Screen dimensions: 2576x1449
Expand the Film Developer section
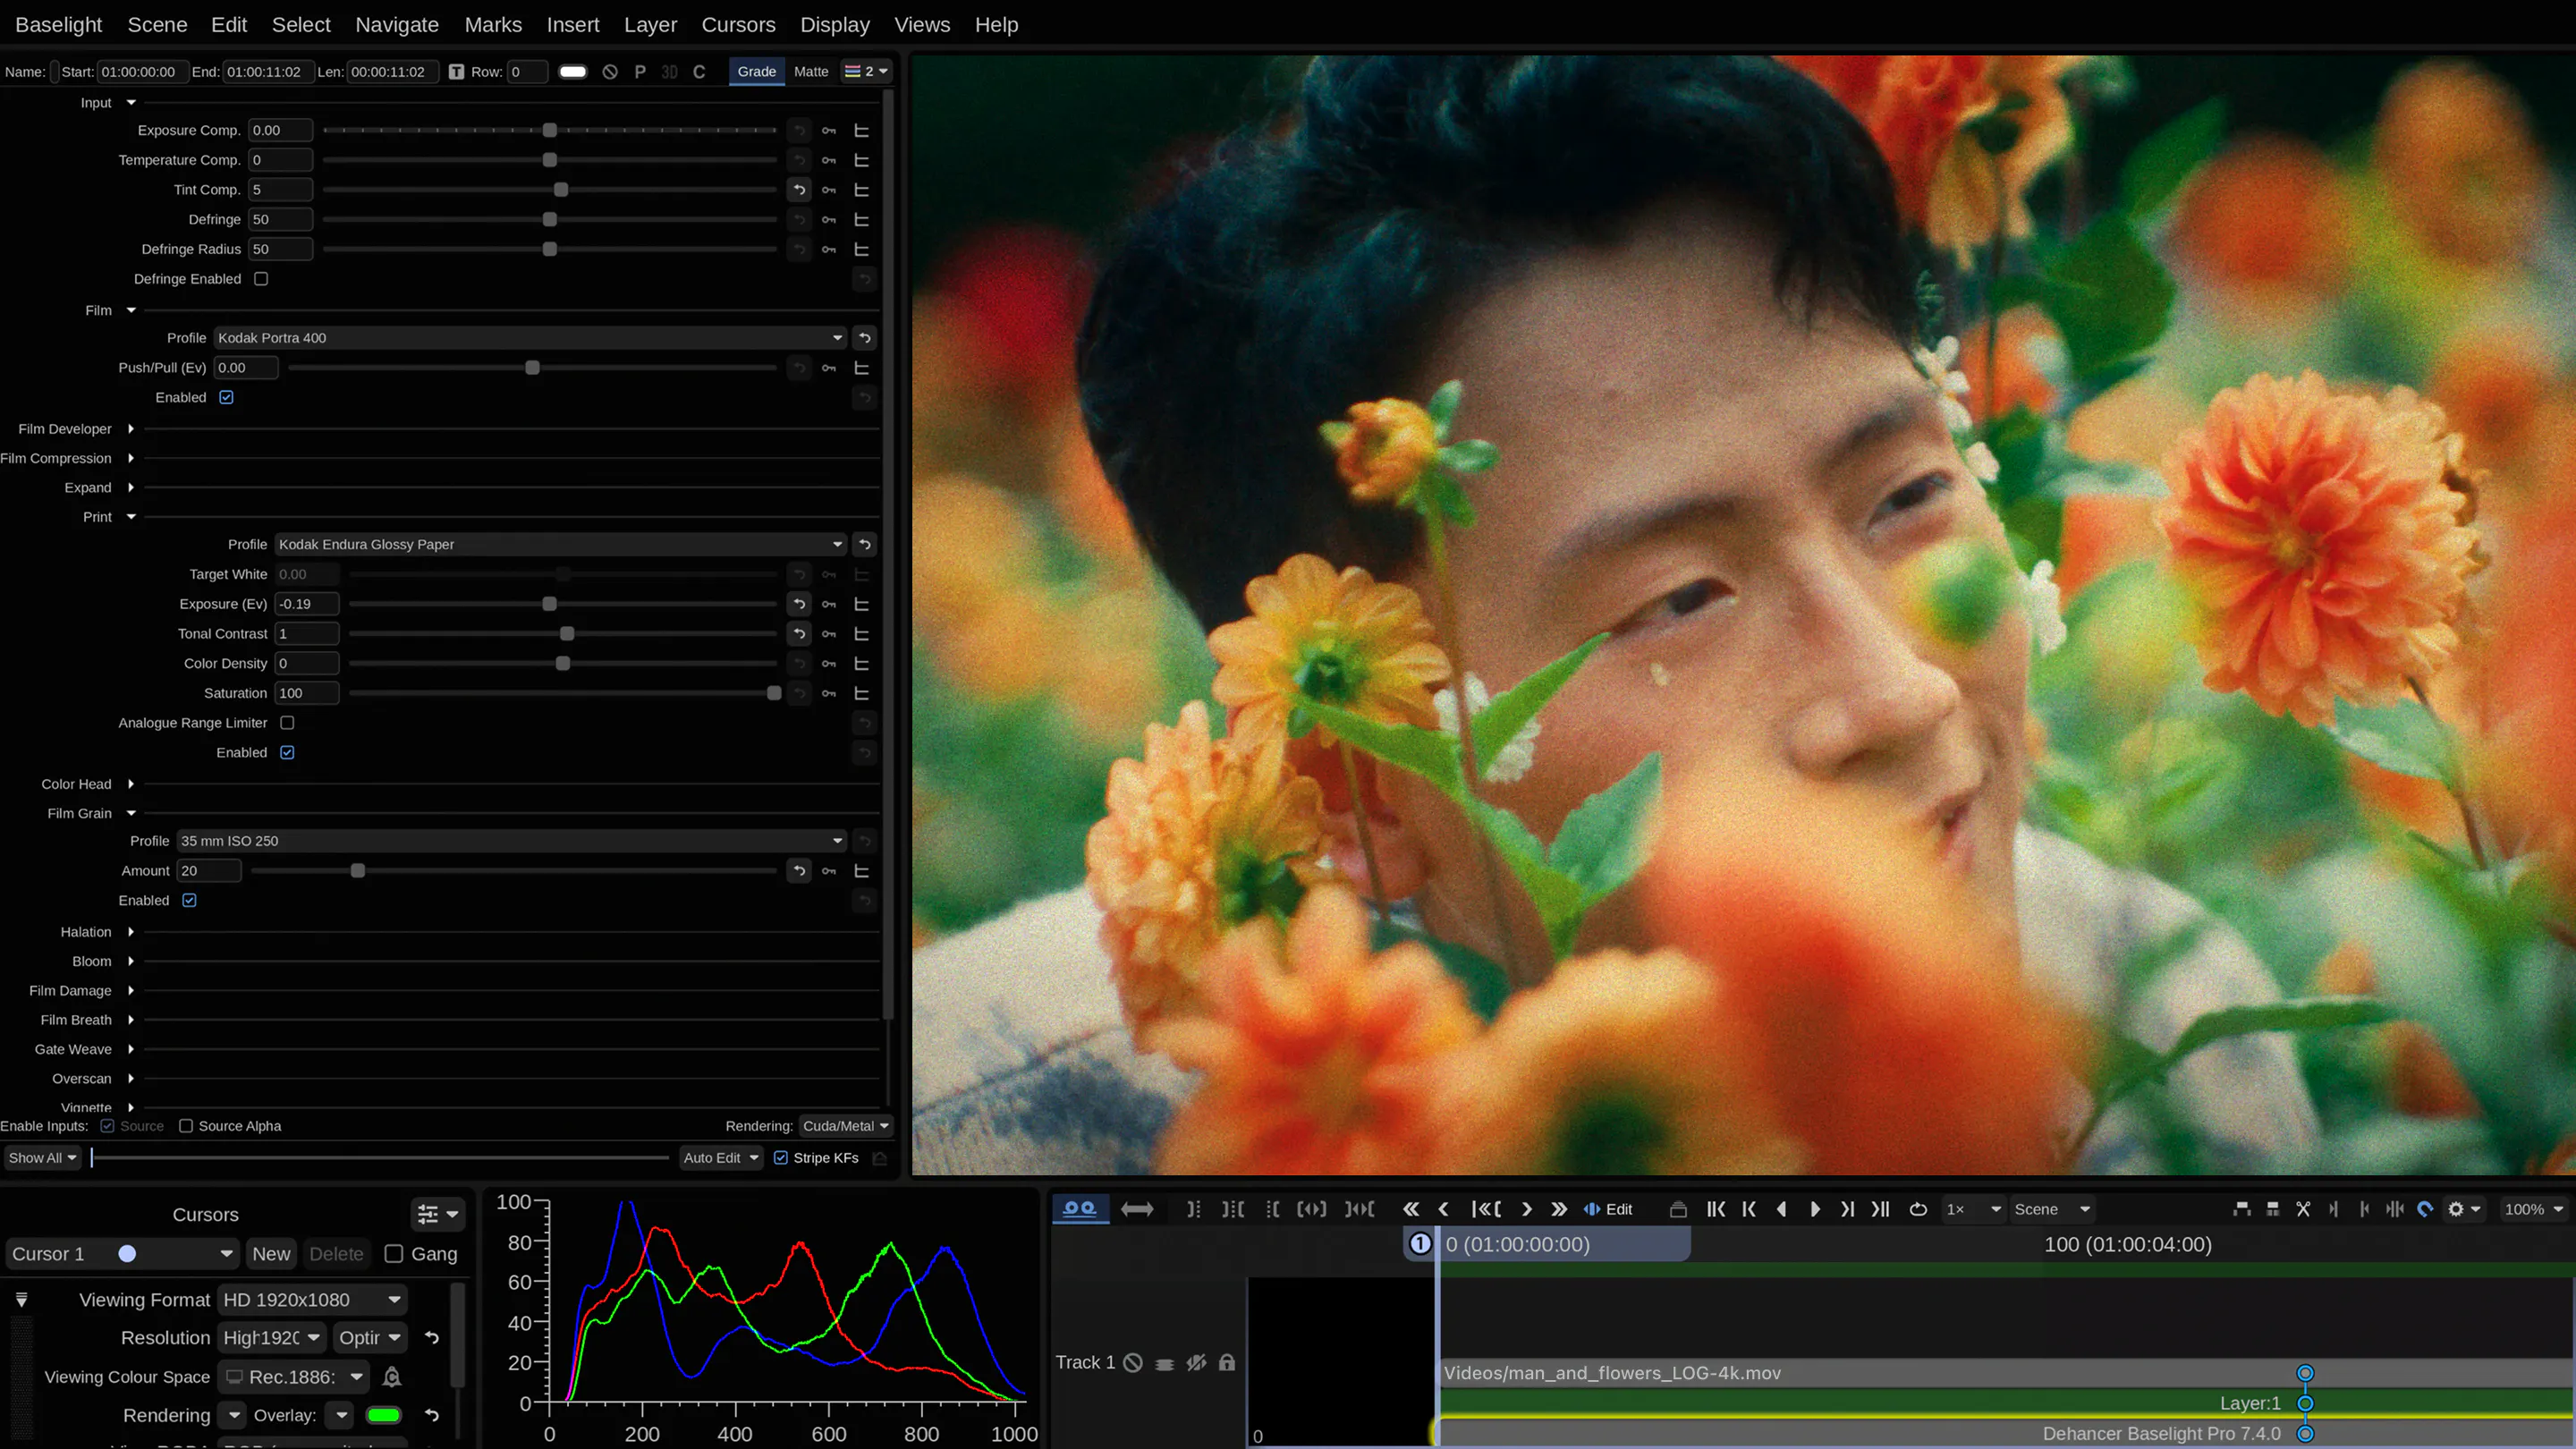(x=131, y=429)
